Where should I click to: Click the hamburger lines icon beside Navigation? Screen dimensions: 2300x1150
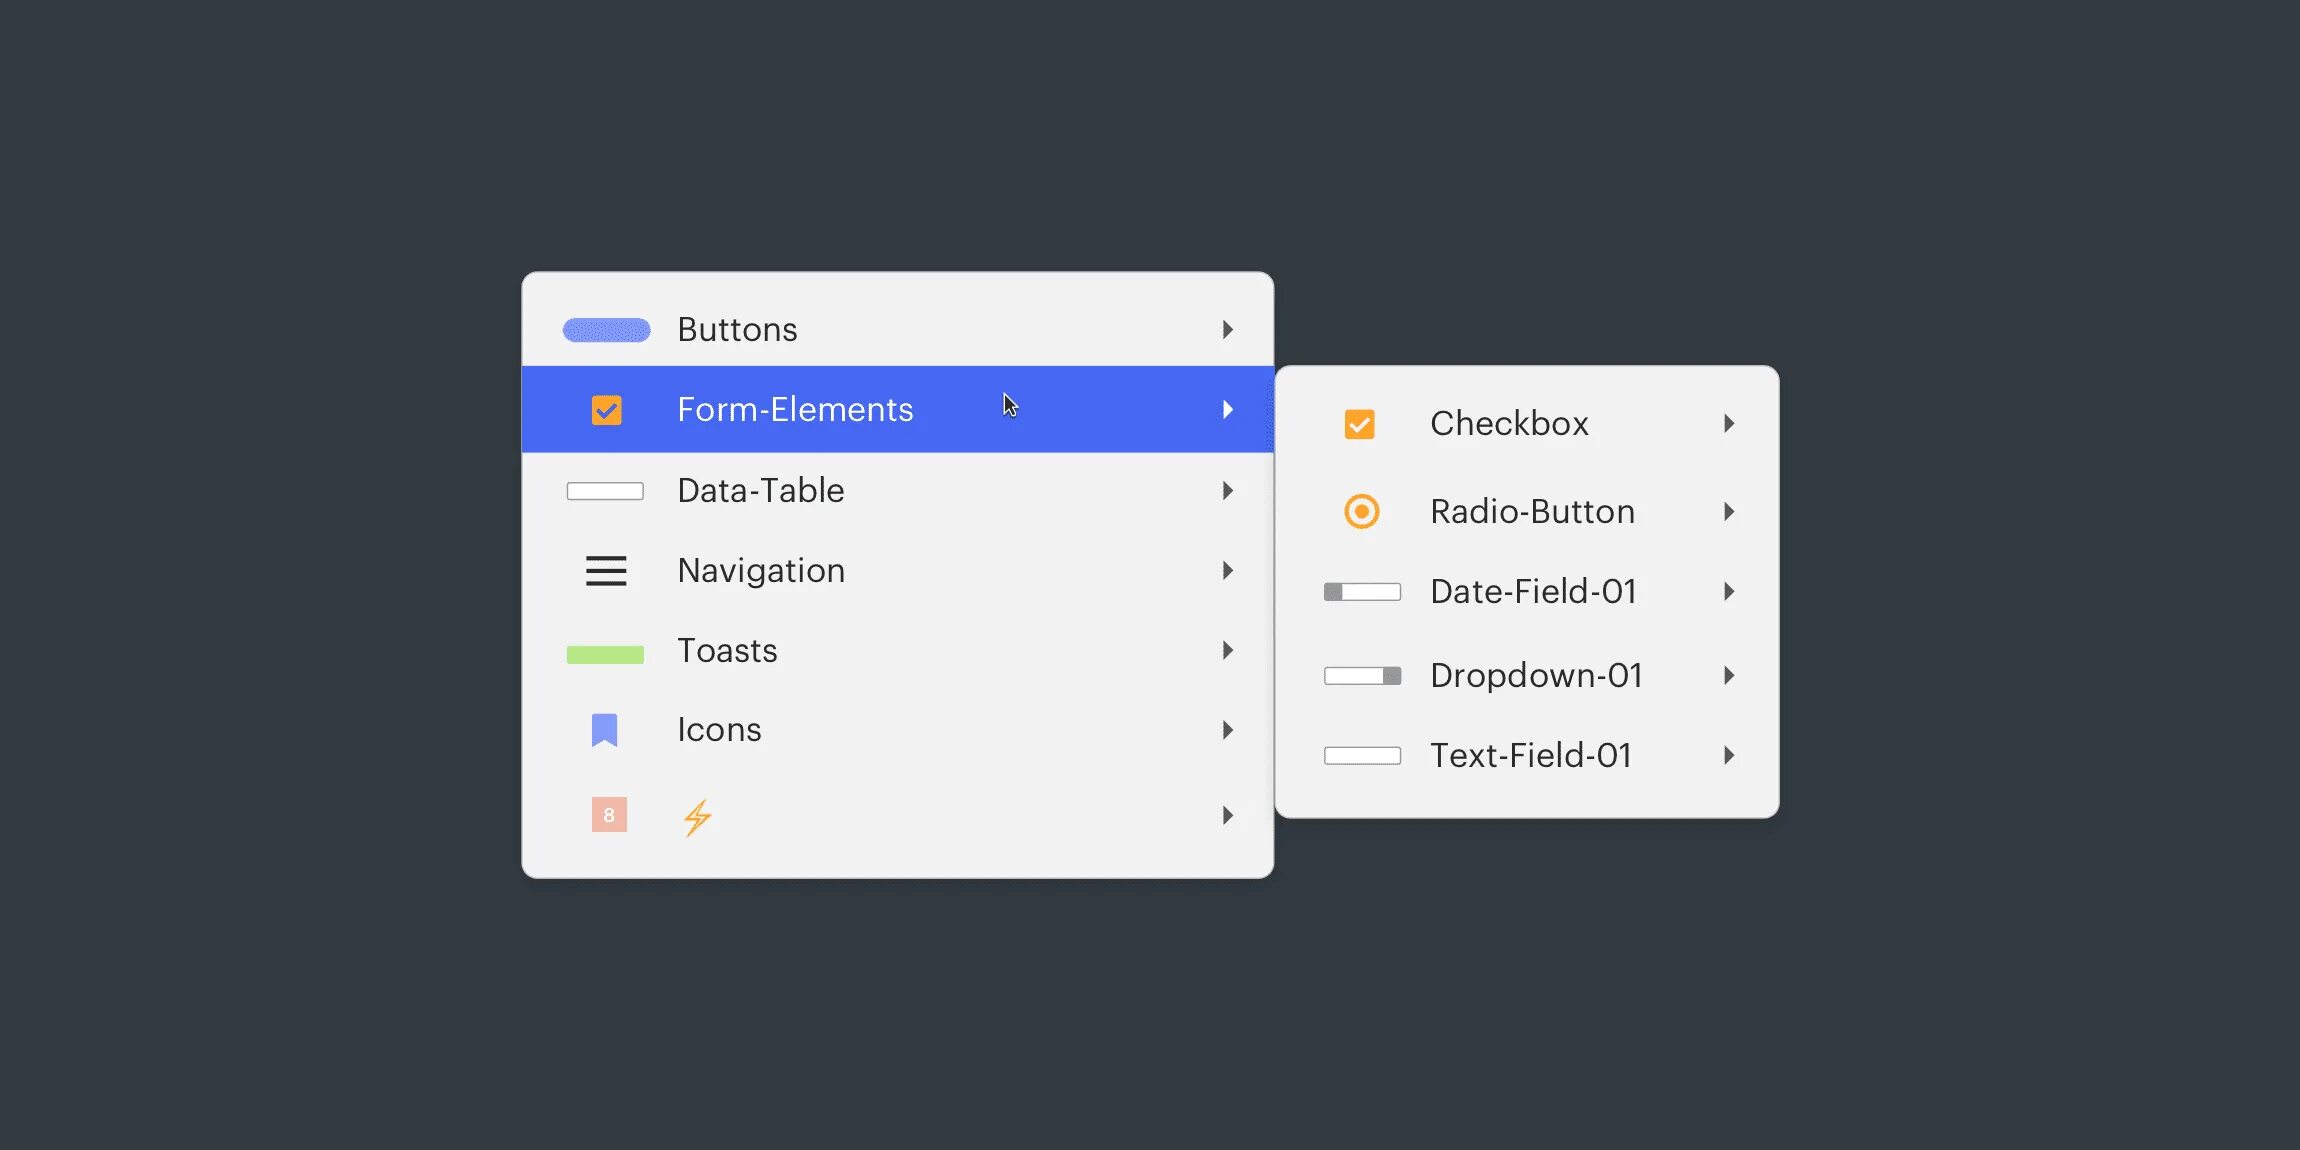(606, 571)
